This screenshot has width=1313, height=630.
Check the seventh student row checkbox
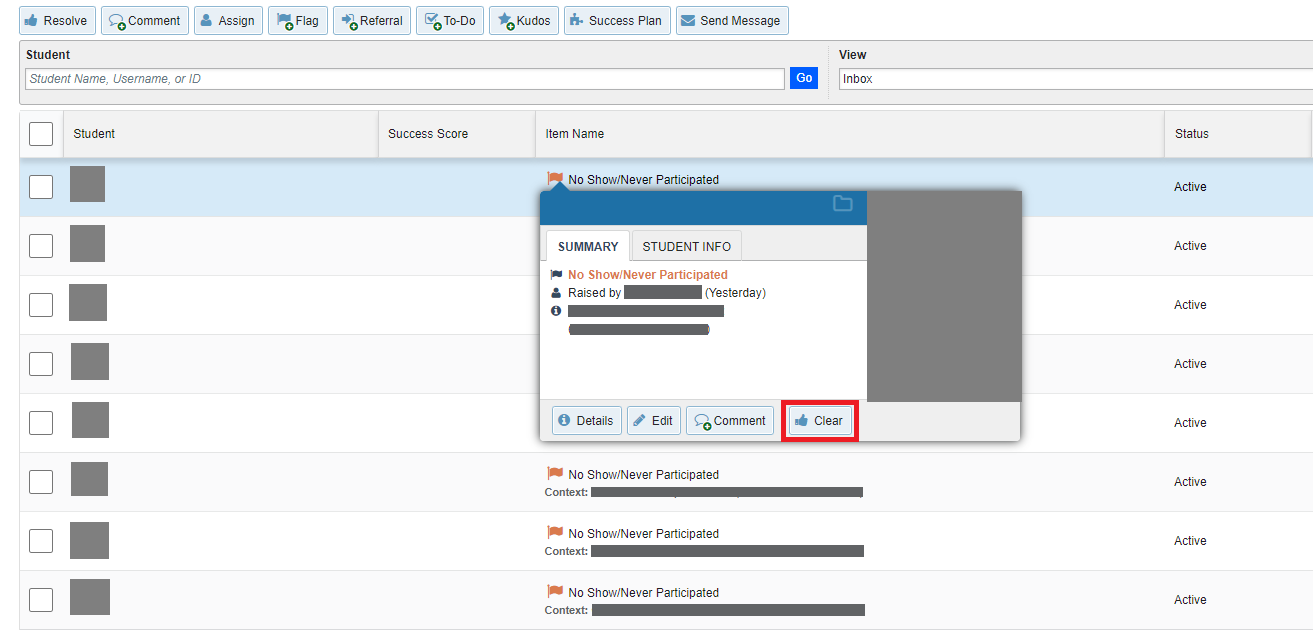41,541
